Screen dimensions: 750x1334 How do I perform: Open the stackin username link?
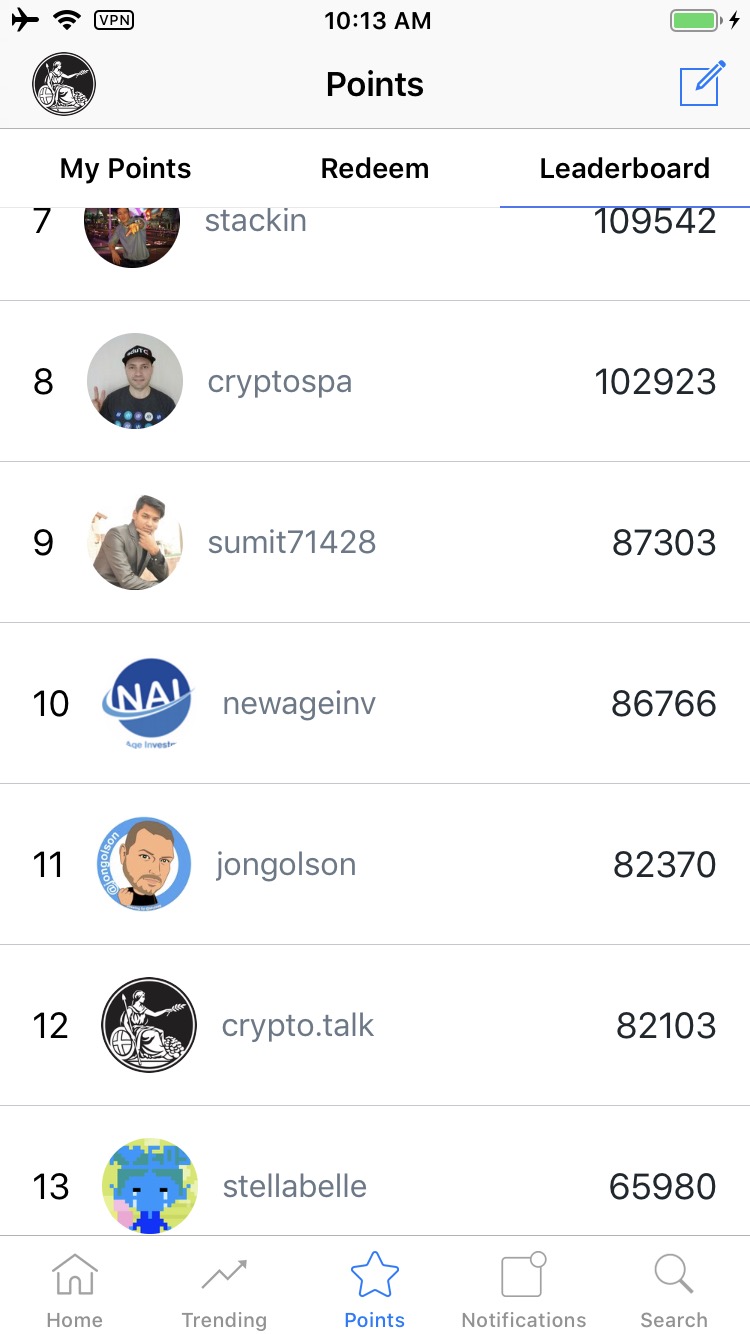[x=256, y=221]
